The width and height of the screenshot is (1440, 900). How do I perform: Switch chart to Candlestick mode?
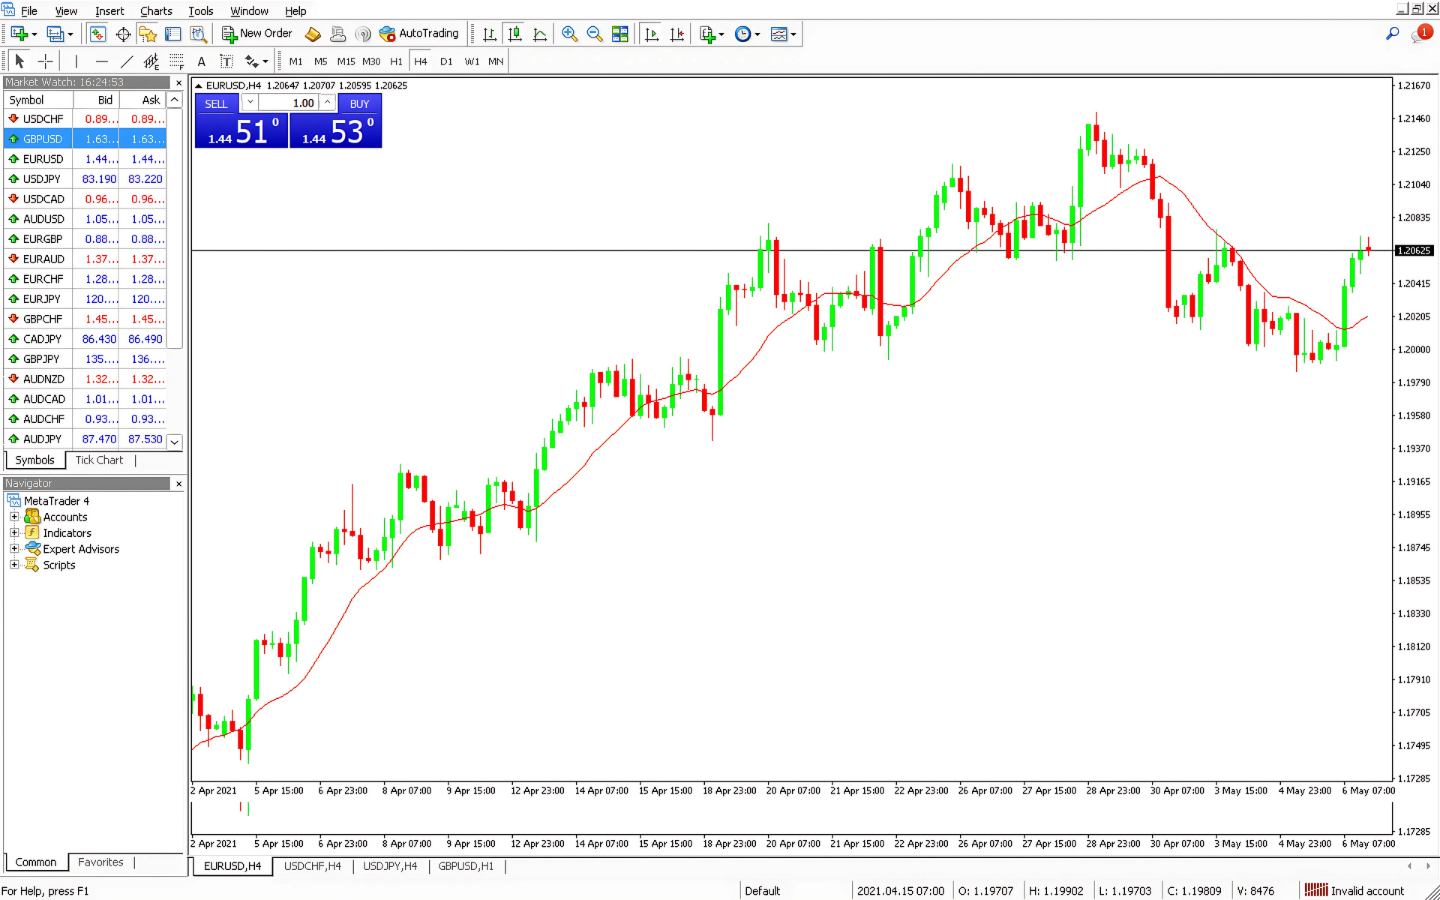coord(514,33)
